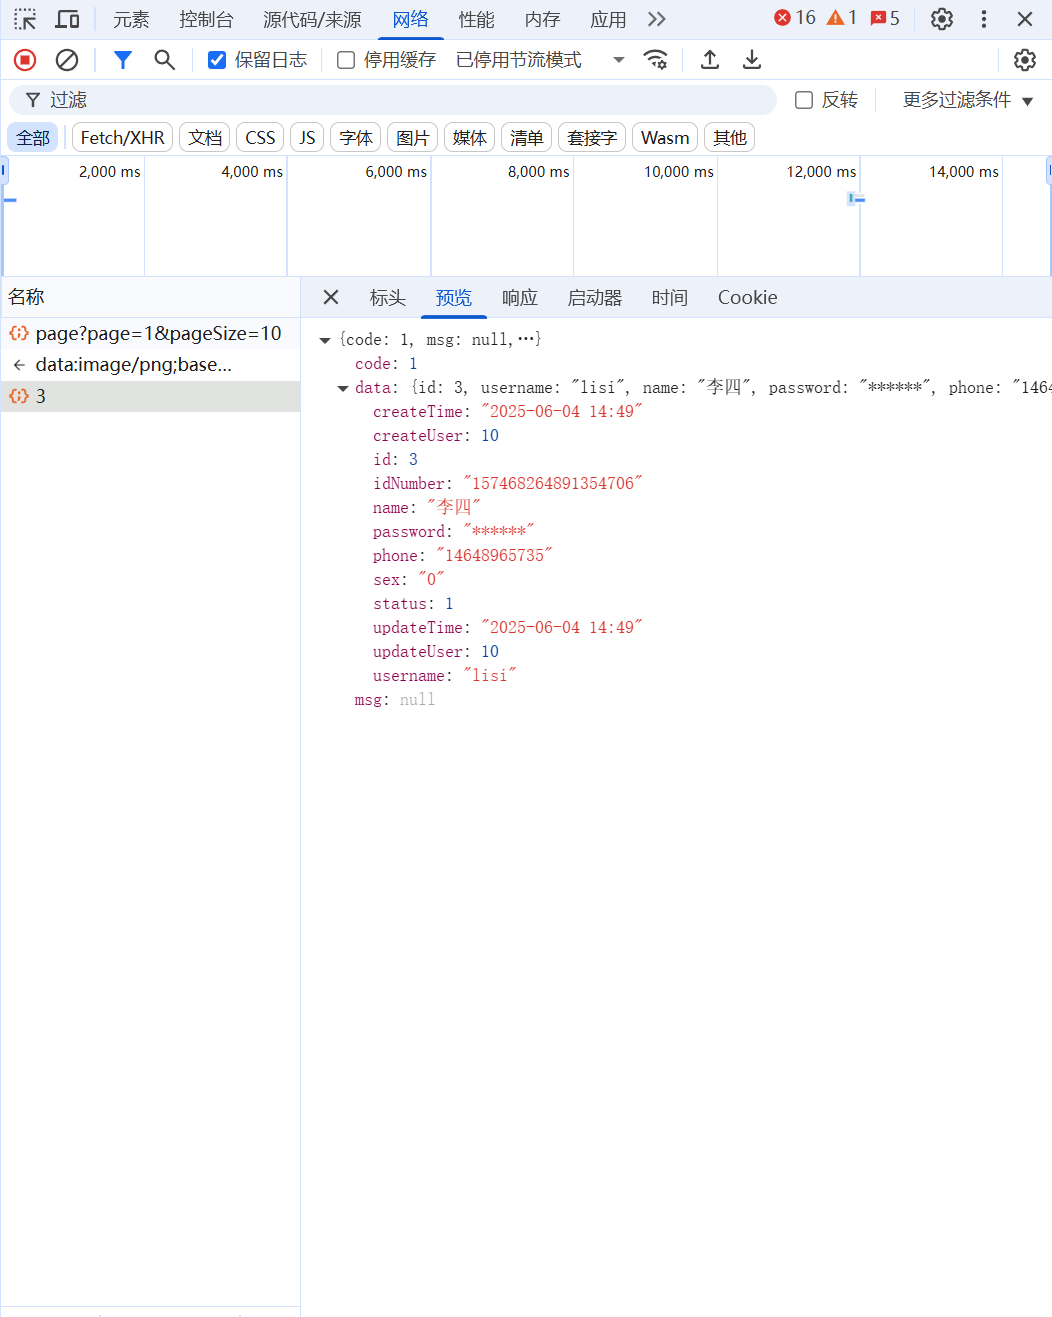Toggle the network filter funnel icon

click(x=123, y=60)
